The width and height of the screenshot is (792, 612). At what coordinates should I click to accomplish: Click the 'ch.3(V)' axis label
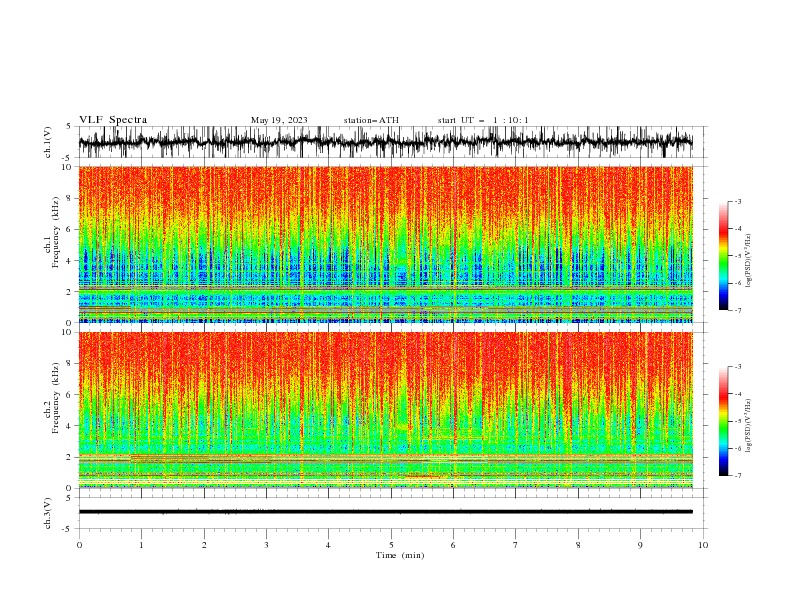pyautogui.click(x=48, y=513)
